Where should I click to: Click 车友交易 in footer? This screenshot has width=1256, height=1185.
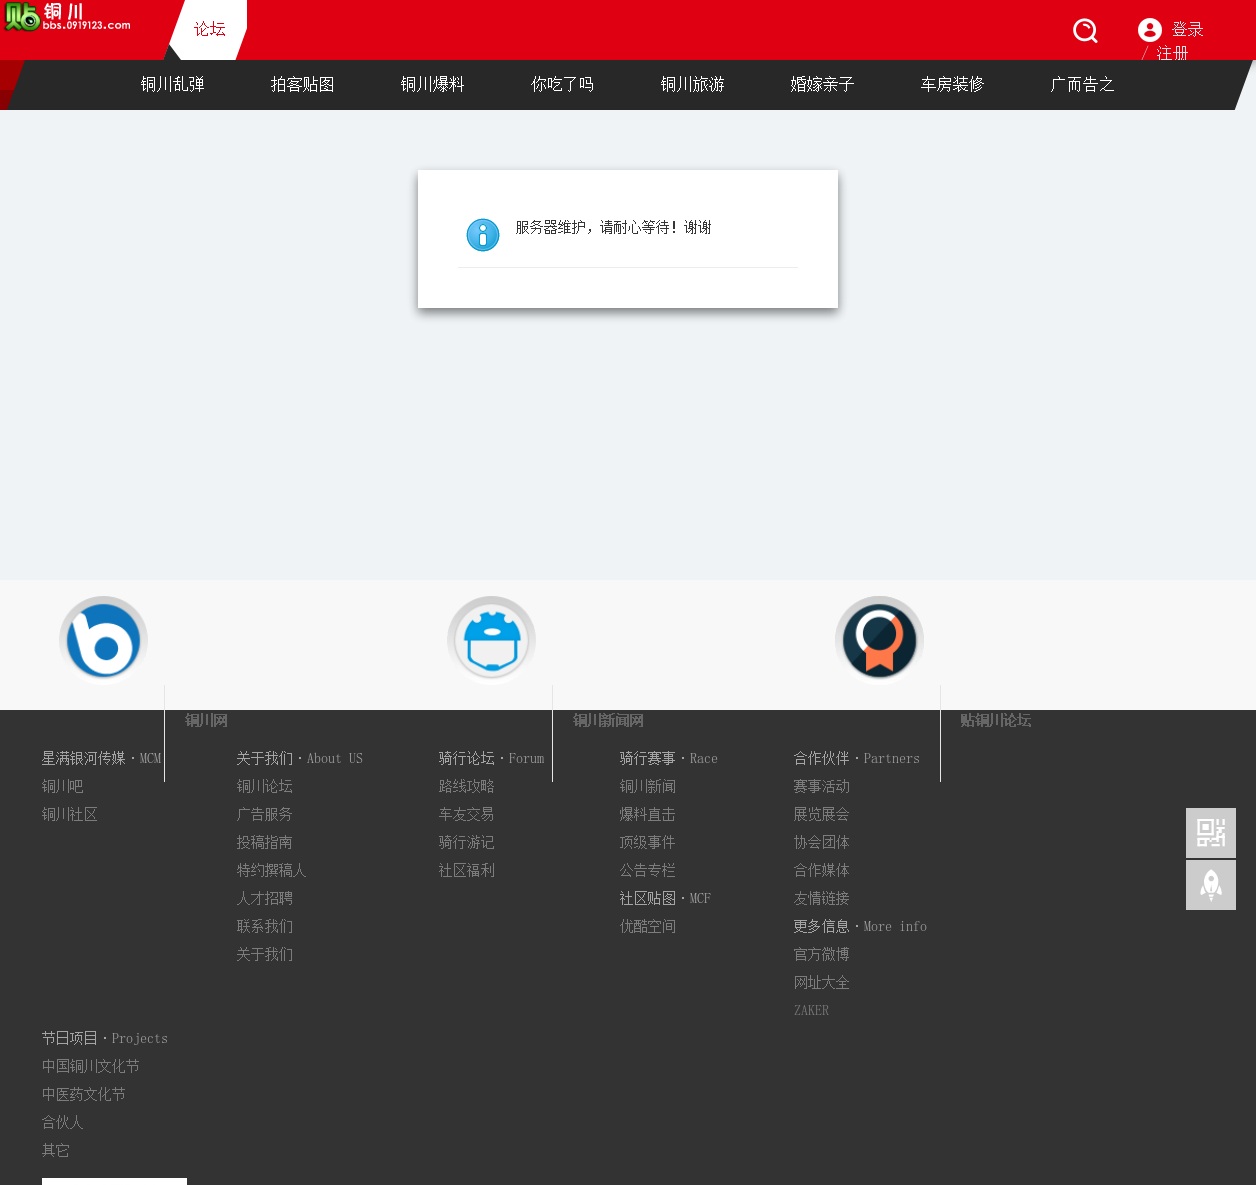pos(466,815)
